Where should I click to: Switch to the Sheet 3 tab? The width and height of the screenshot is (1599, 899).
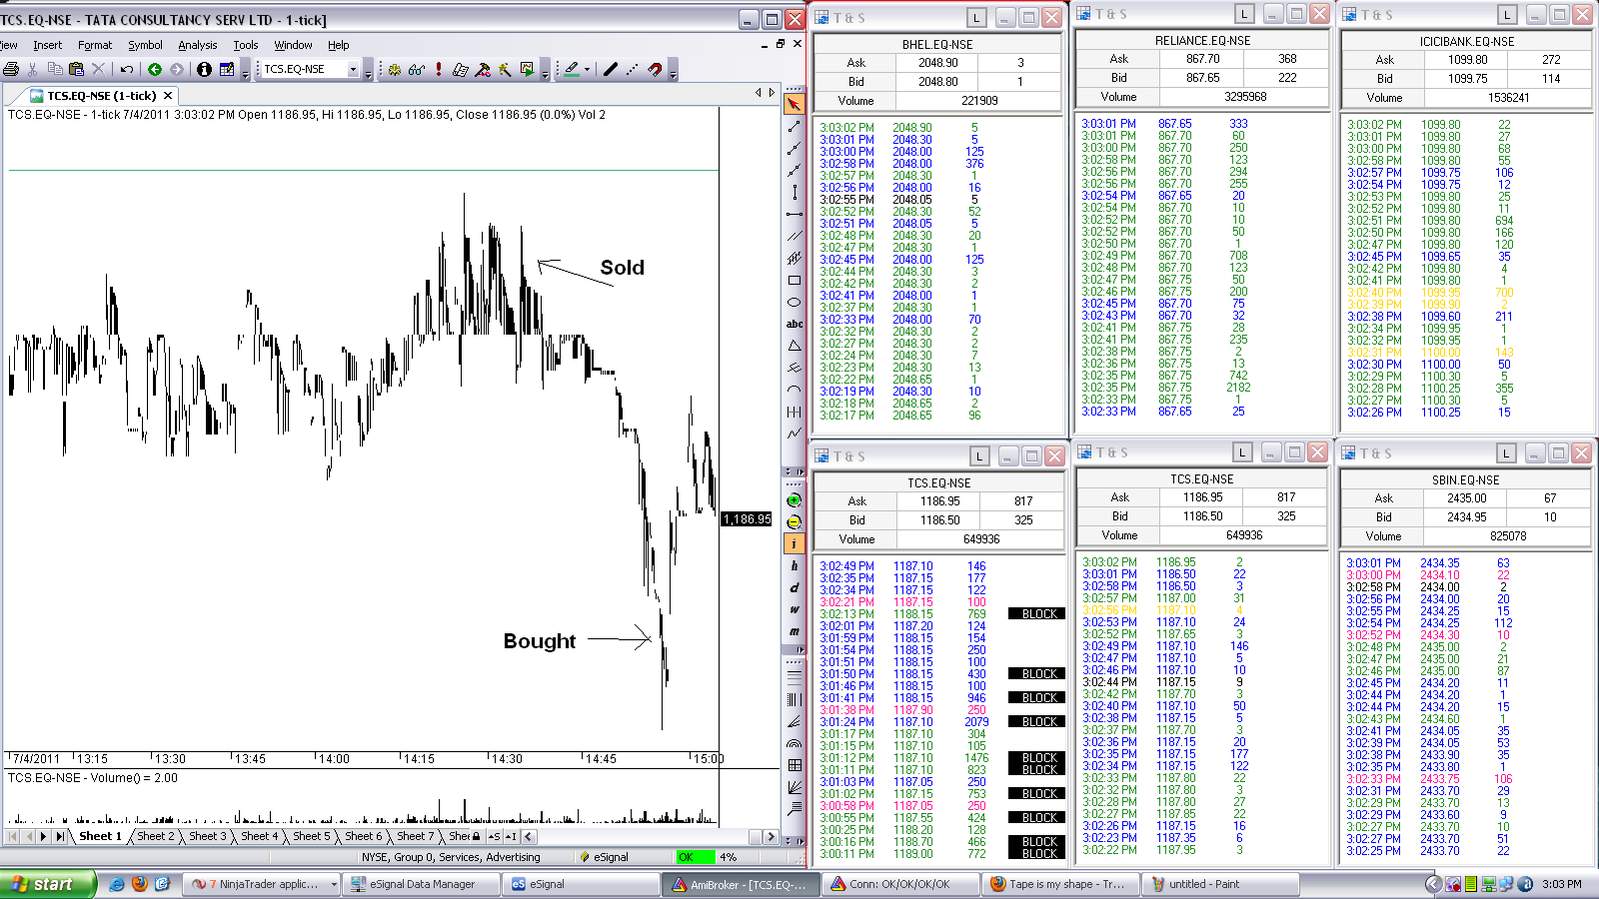pos(207,836)
